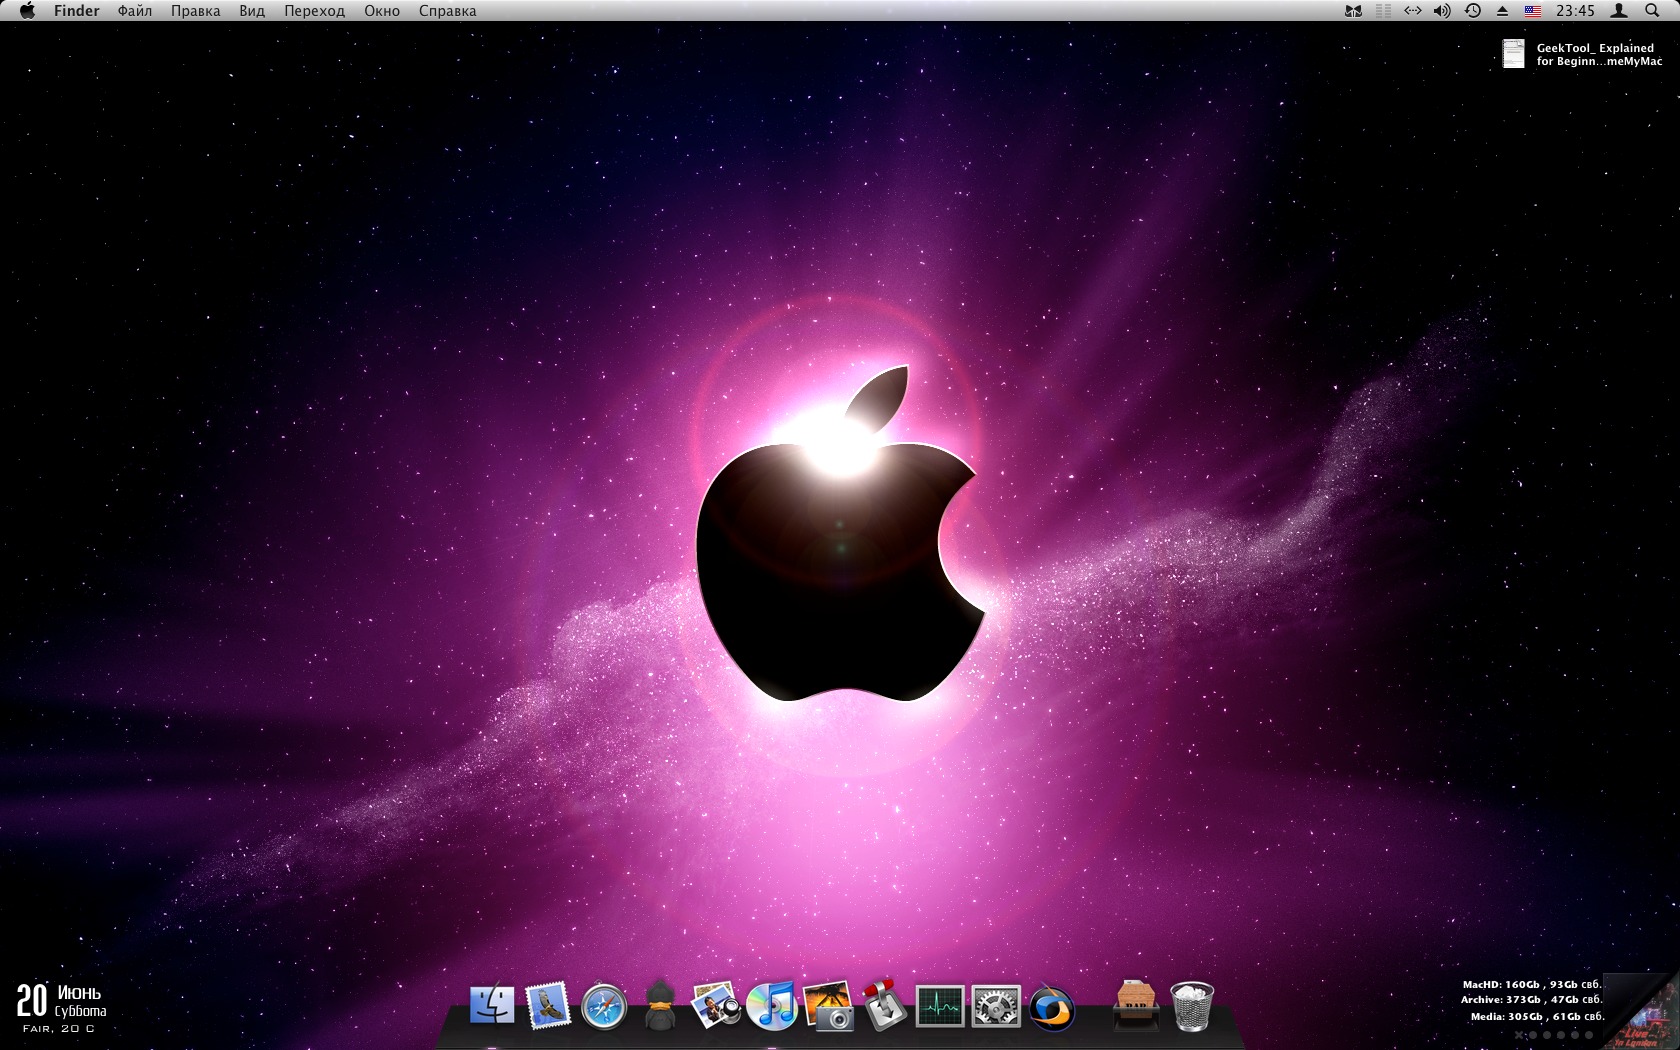1680x1050 pixels.
Task: Click the 'Суббота' weekday label
Action: point(80,1011)
